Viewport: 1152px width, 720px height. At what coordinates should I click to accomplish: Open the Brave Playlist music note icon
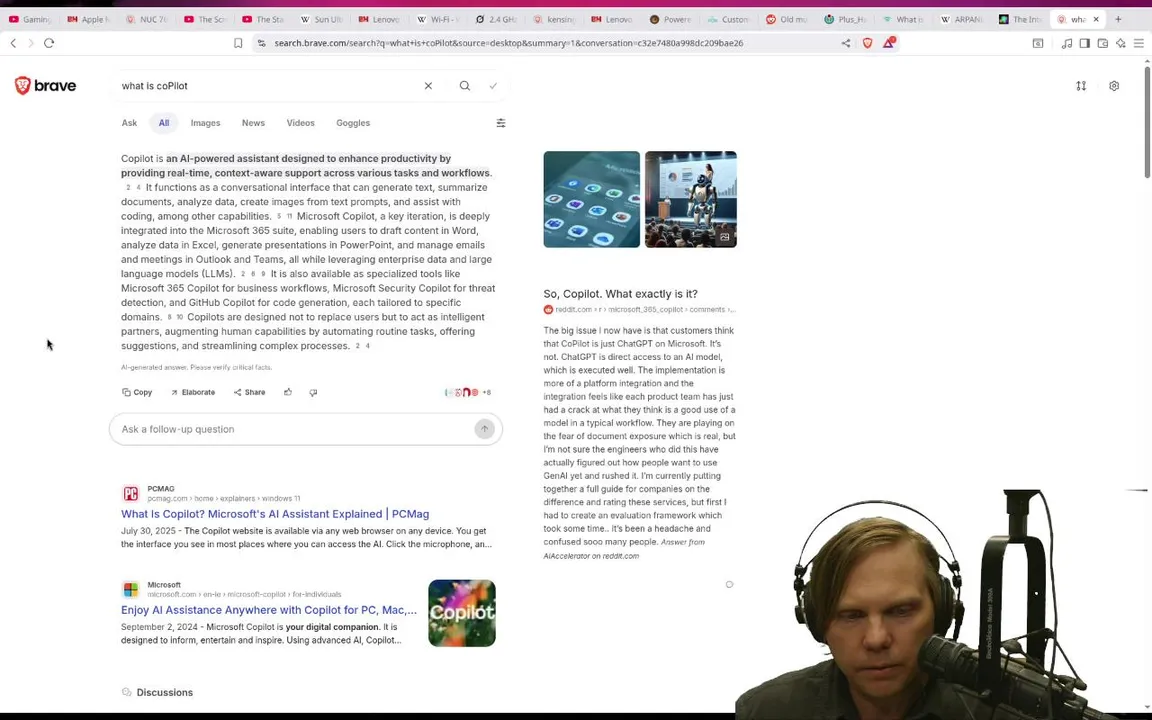[1067, 43]
